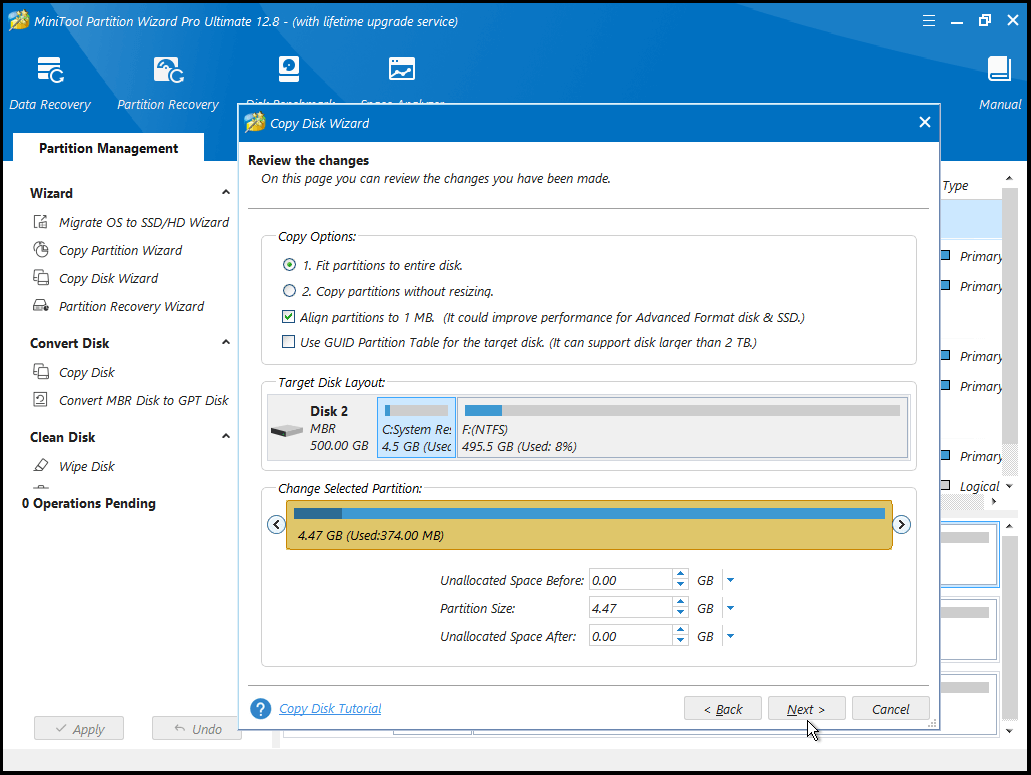Uncheck 'Align partitions to 1 MB'
Image resolution: width=1031 pixels, height=775 pixels.
pos(288,316)
